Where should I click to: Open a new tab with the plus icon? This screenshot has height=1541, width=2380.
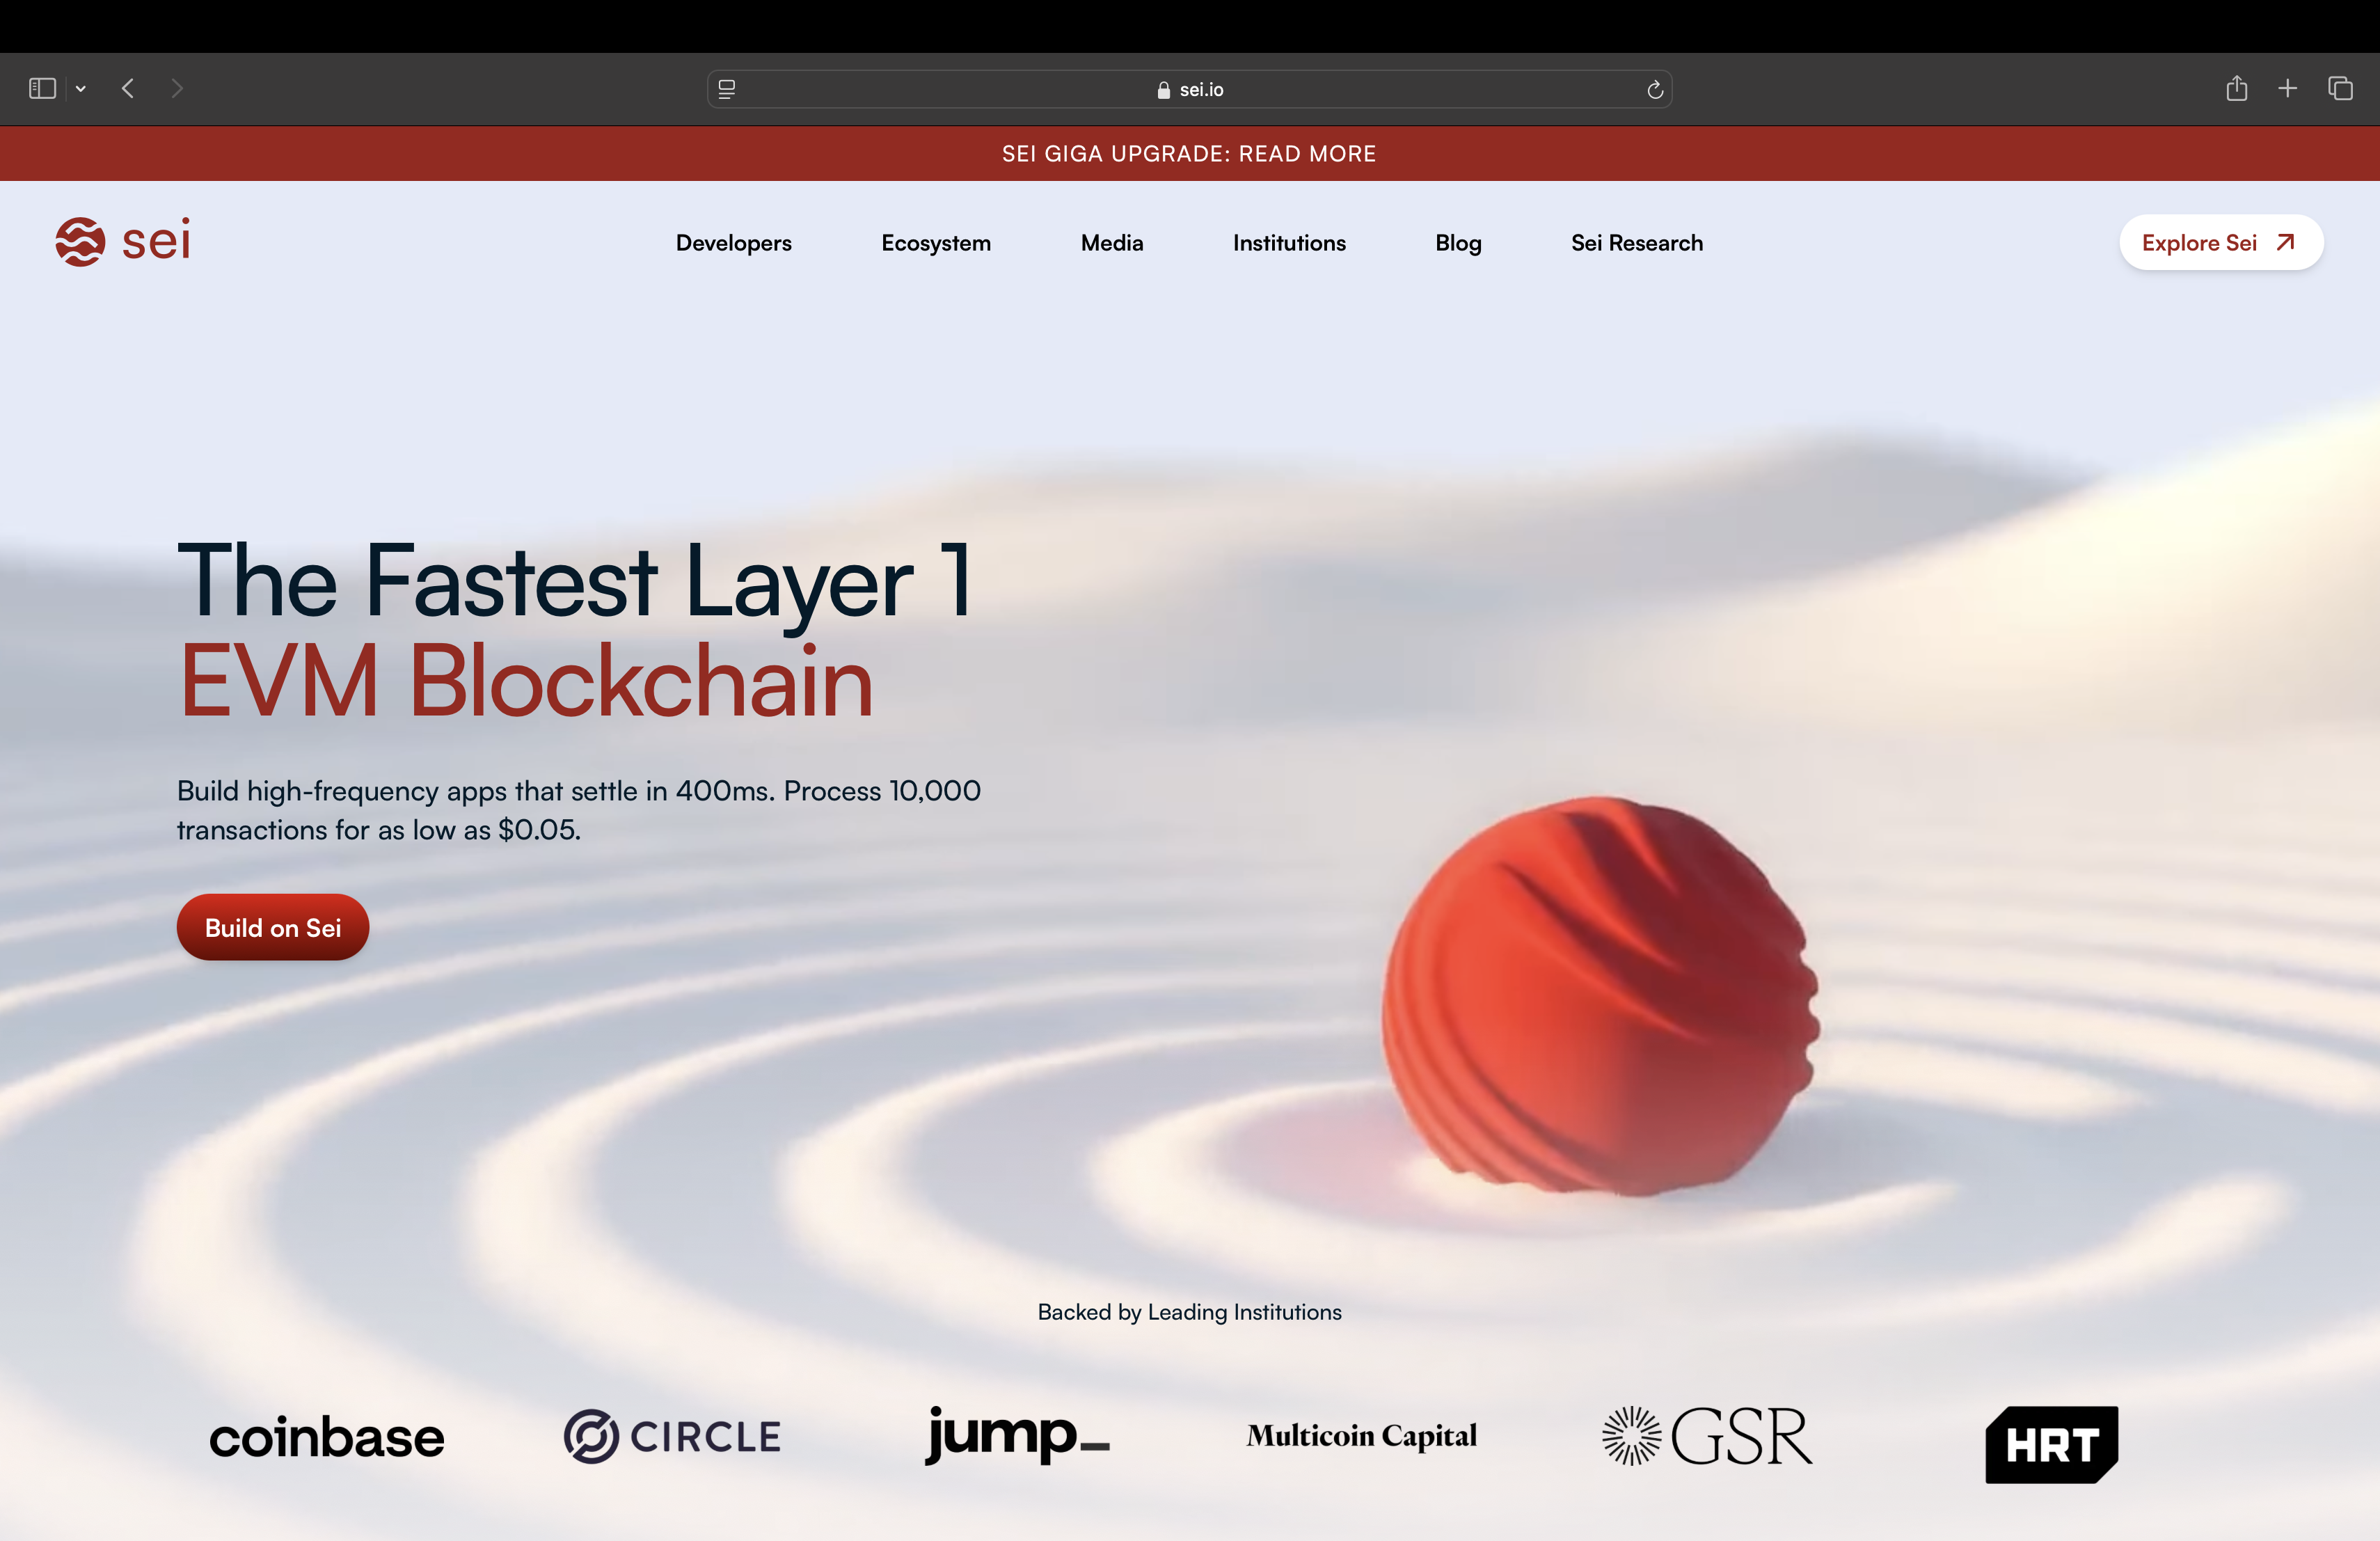(2288, 89)
